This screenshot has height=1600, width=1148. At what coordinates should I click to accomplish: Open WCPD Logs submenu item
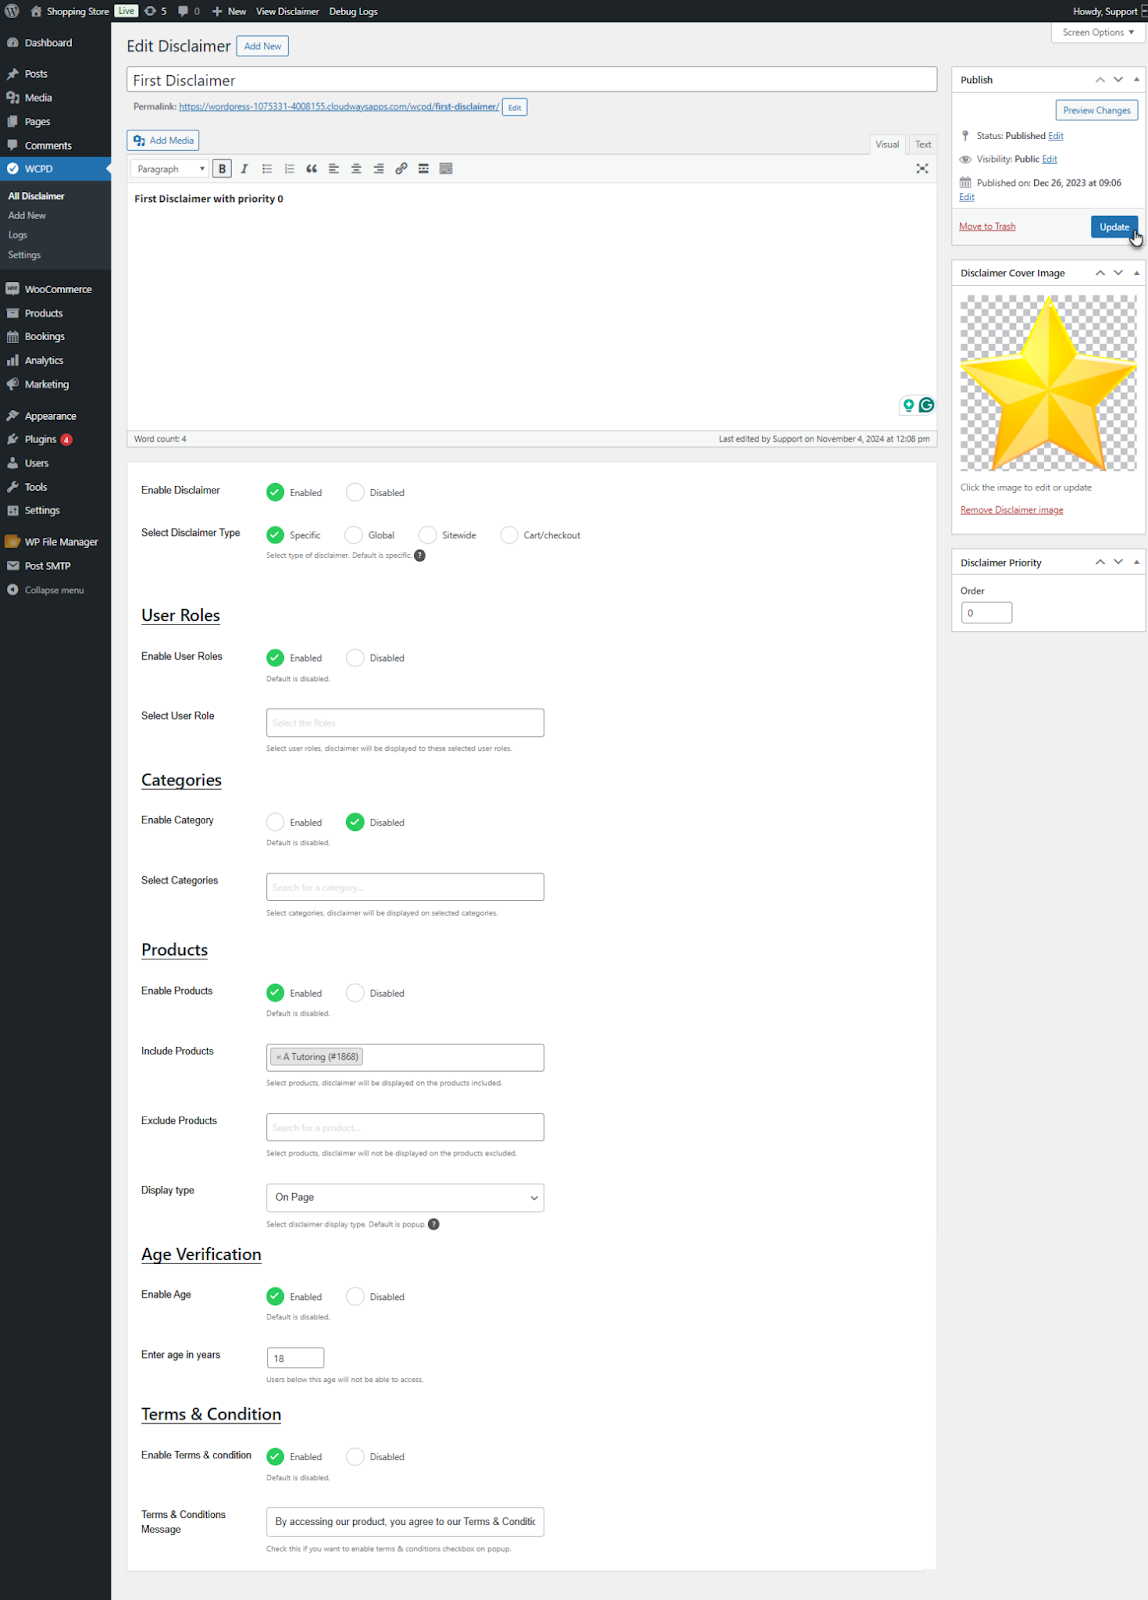[18, 235]
